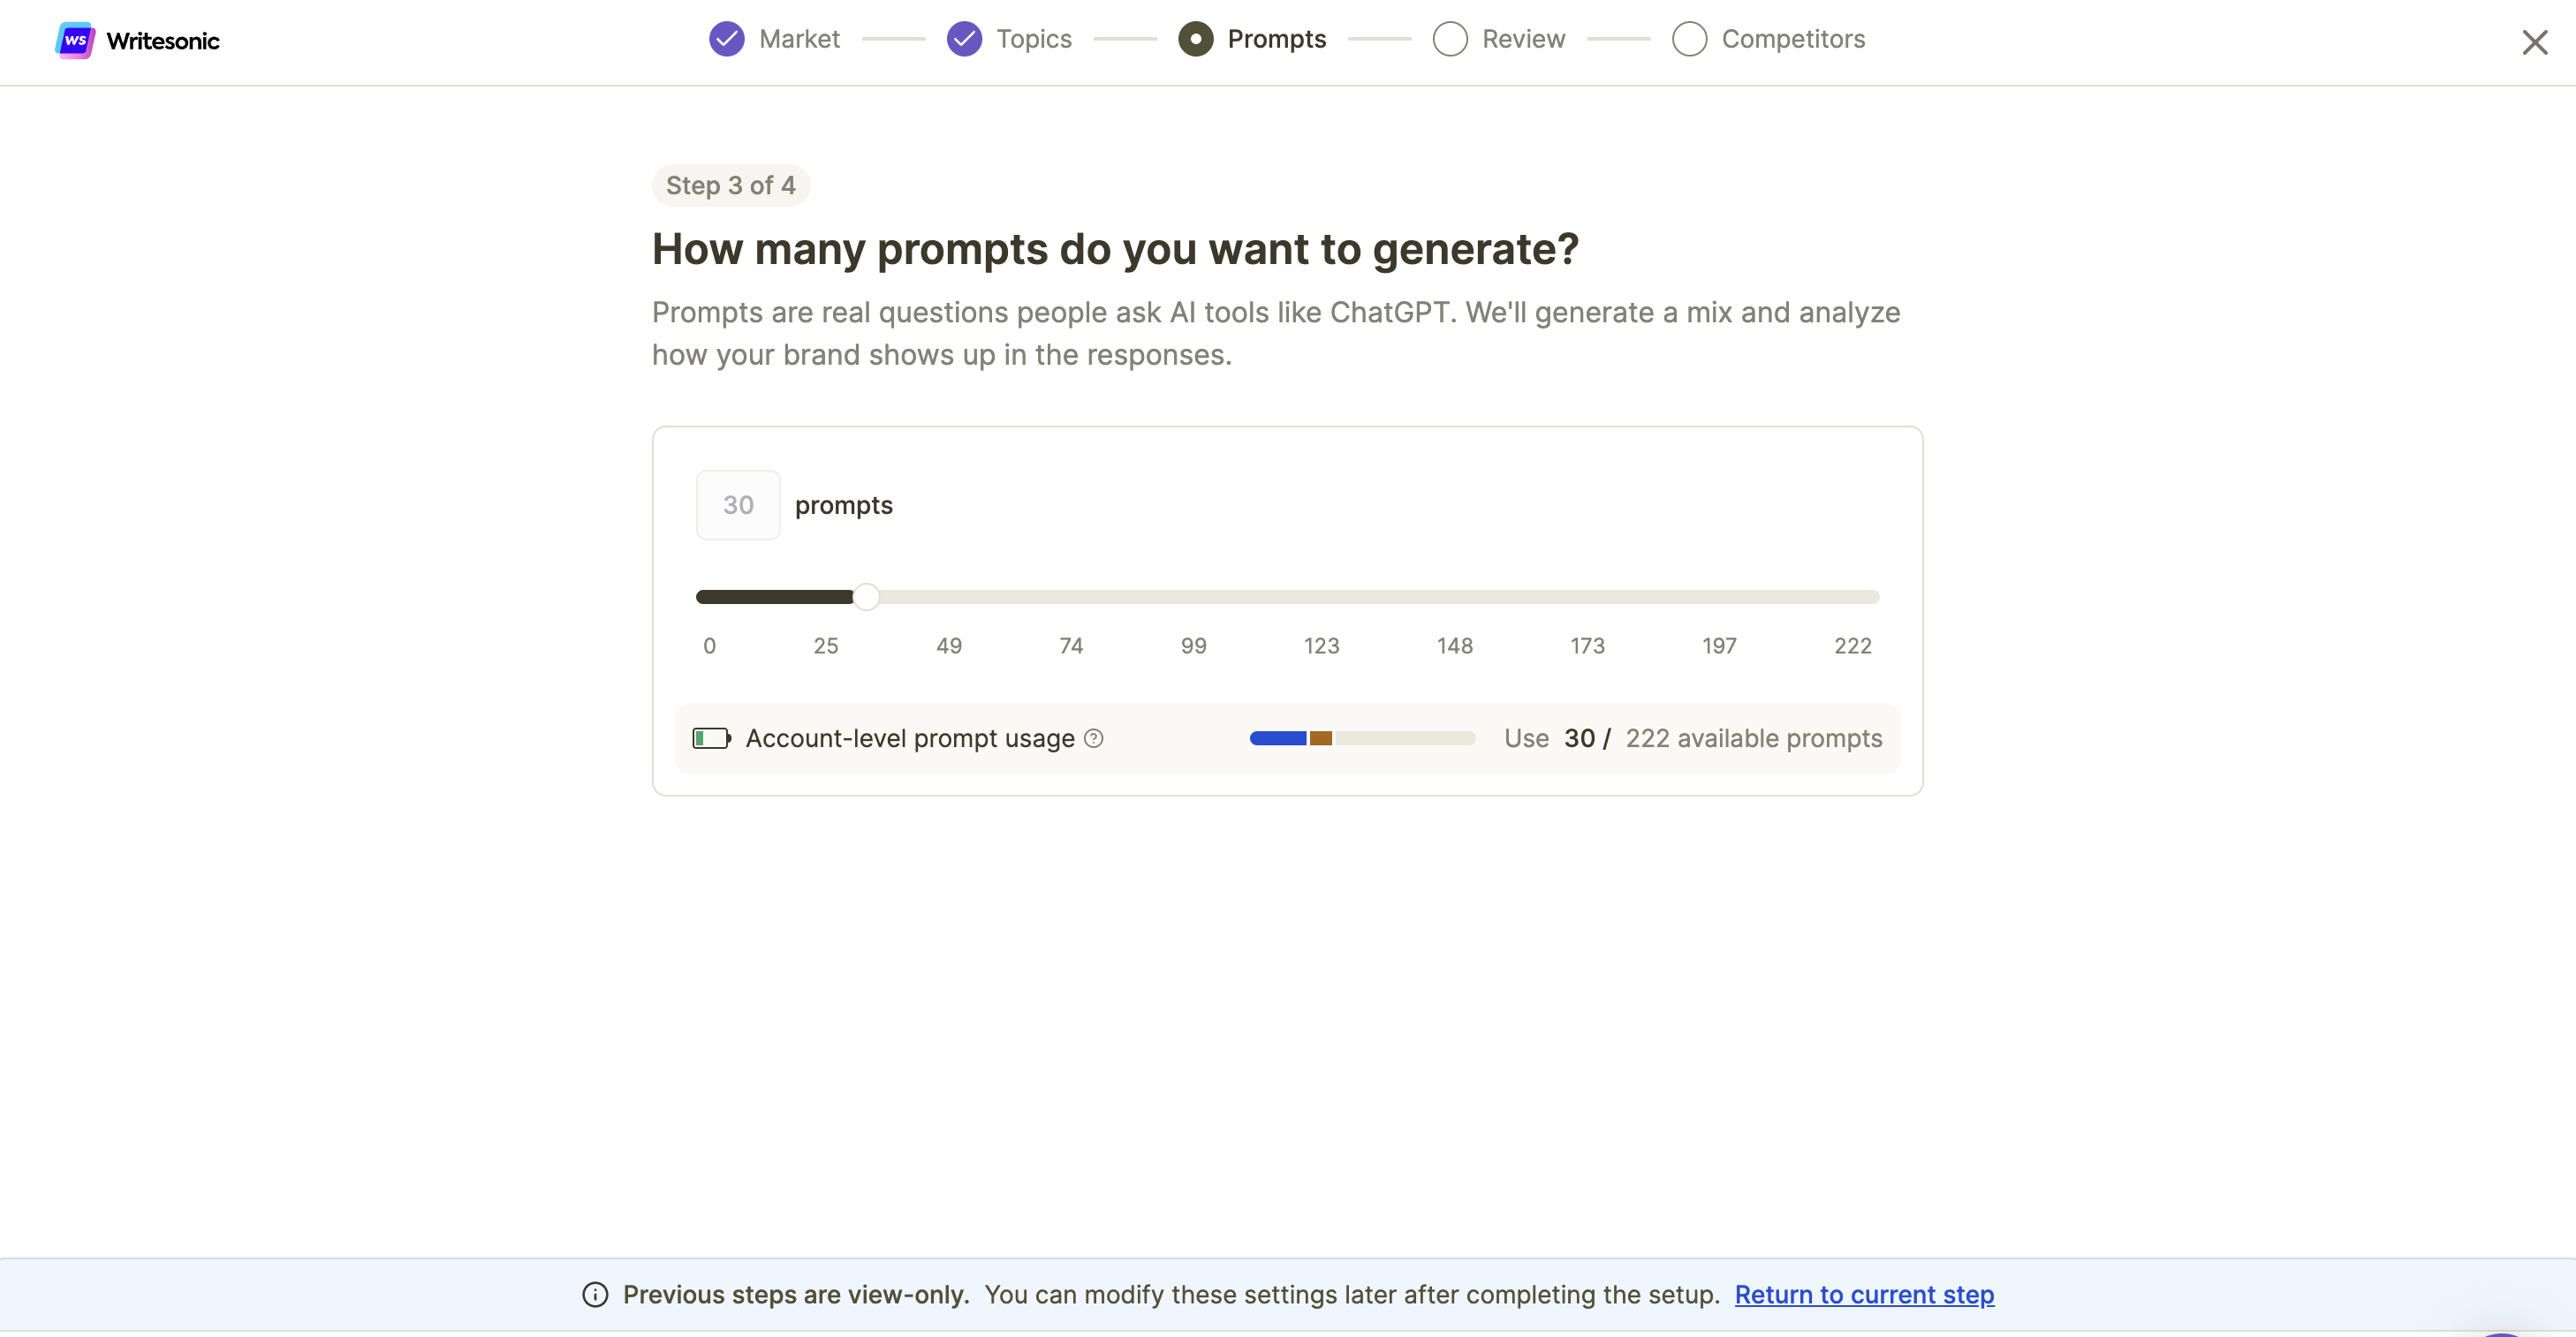The image size is (2576, 1337).
Task: Click the battery usage icon
Action: pyautogui.click(x=712, y=738)
